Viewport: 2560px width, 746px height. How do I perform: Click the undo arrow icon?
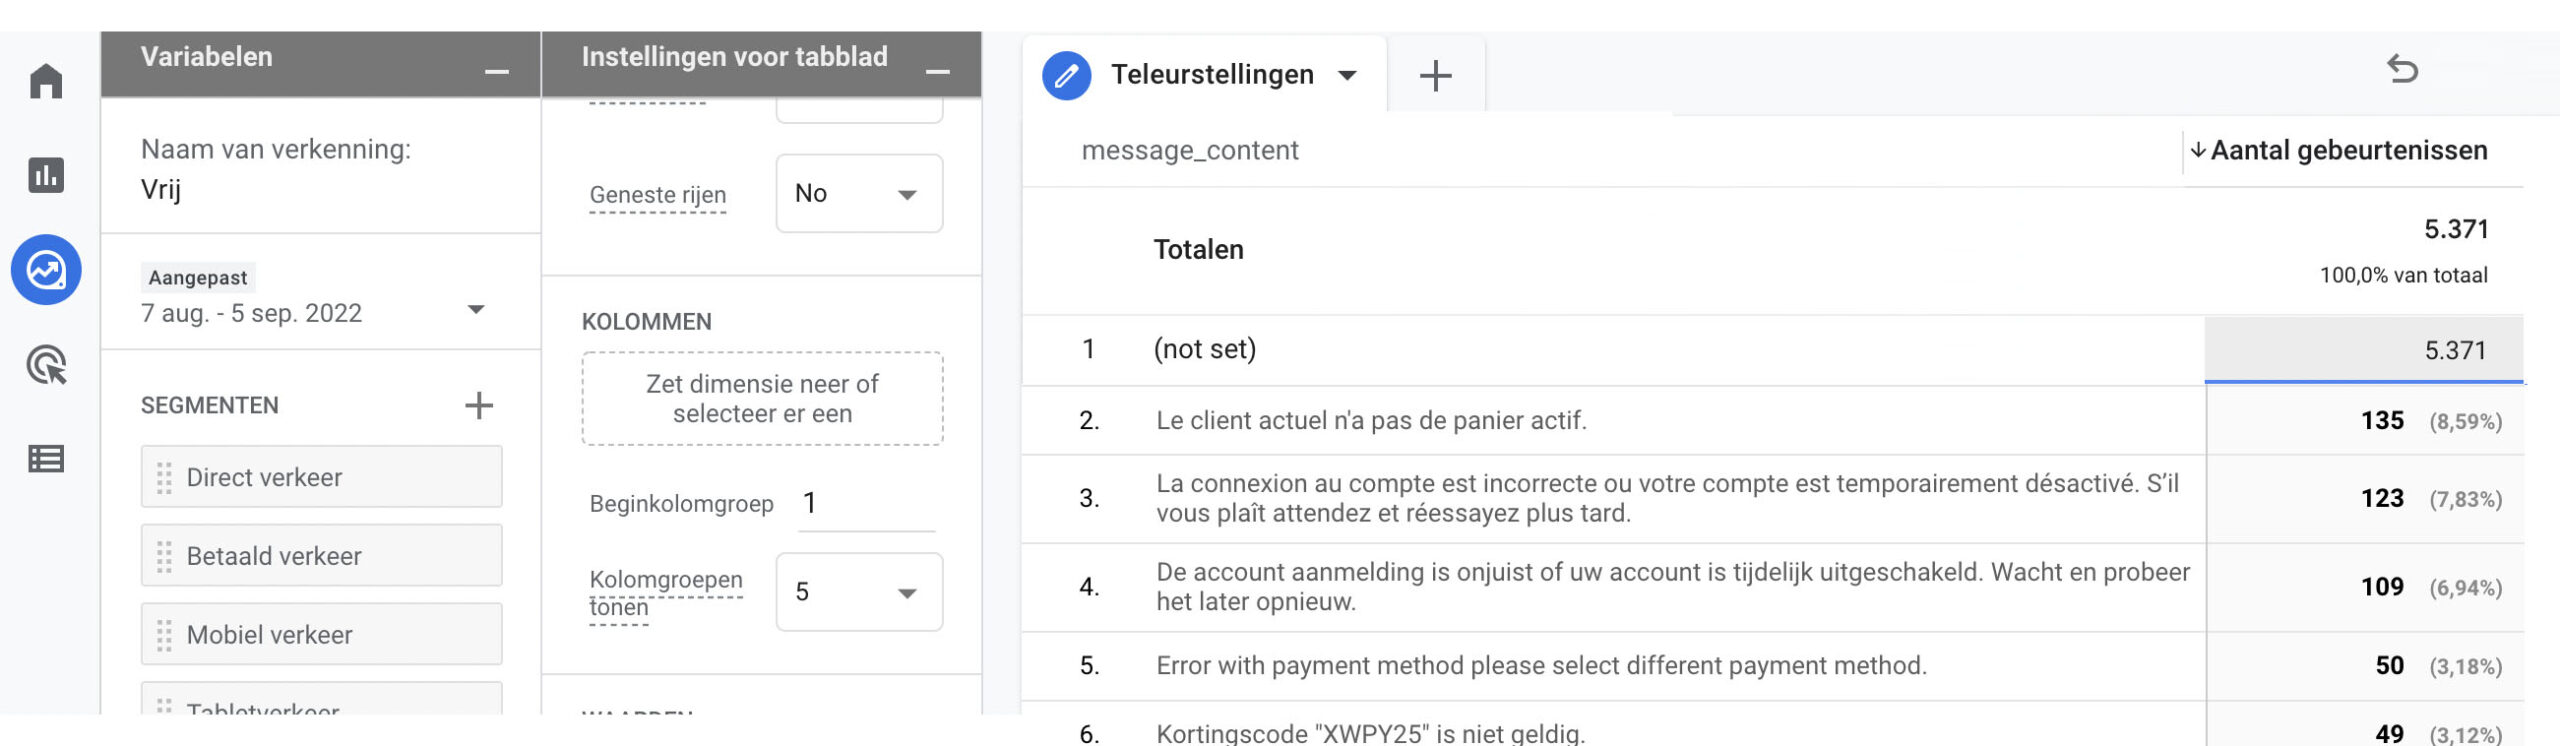[2402, 69]
